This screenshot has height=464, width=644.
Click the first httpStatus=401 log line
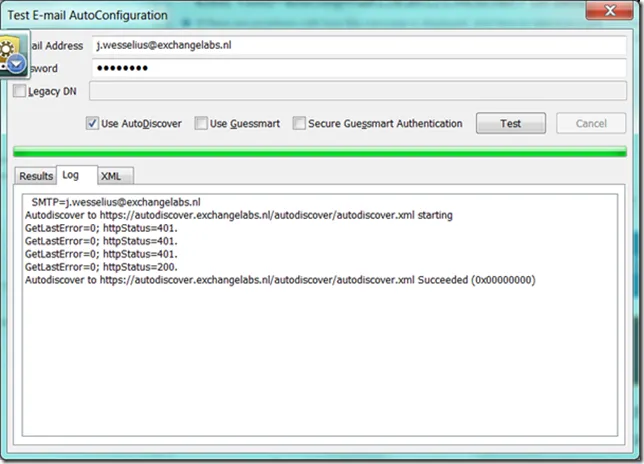[101, 228]
